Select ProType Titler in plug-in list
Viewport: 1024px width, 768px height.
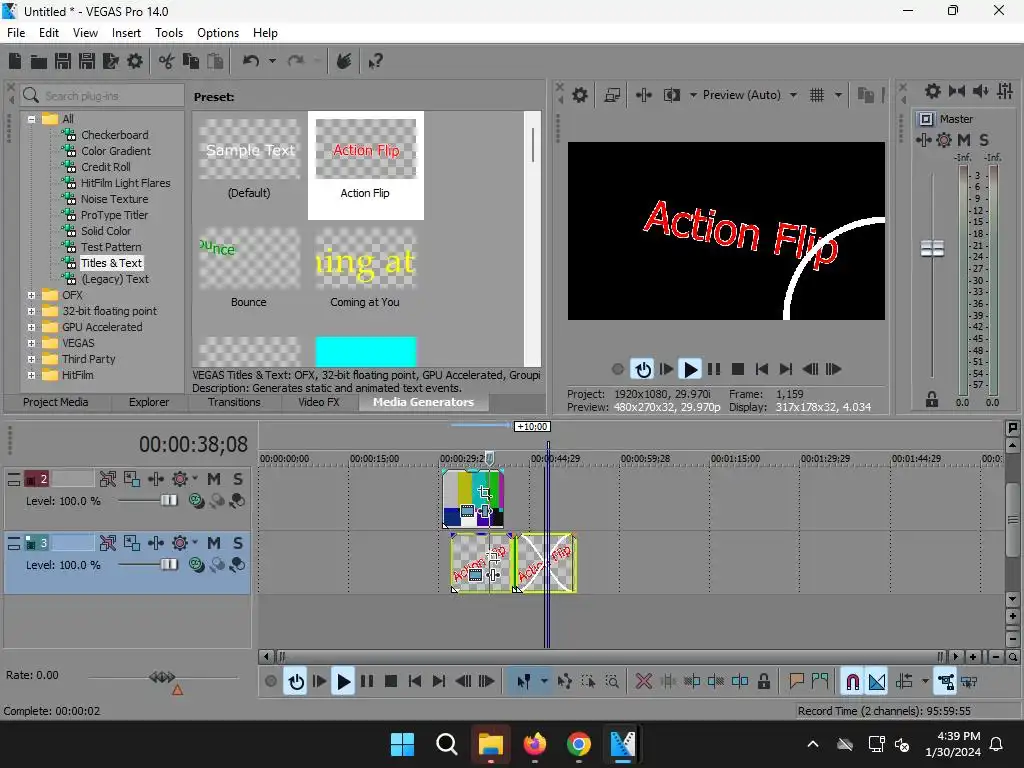tap(114, 215)
